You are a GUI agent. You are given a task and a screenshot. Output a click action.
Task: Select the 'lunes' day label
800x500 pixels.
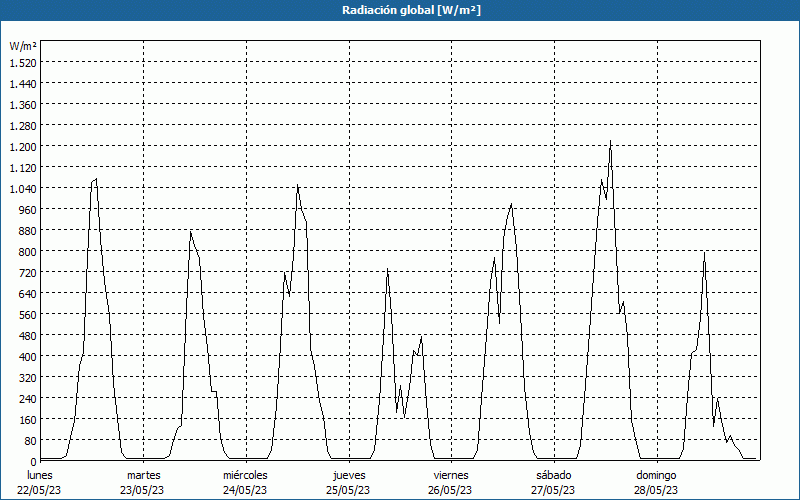click(x=40, y=475)
